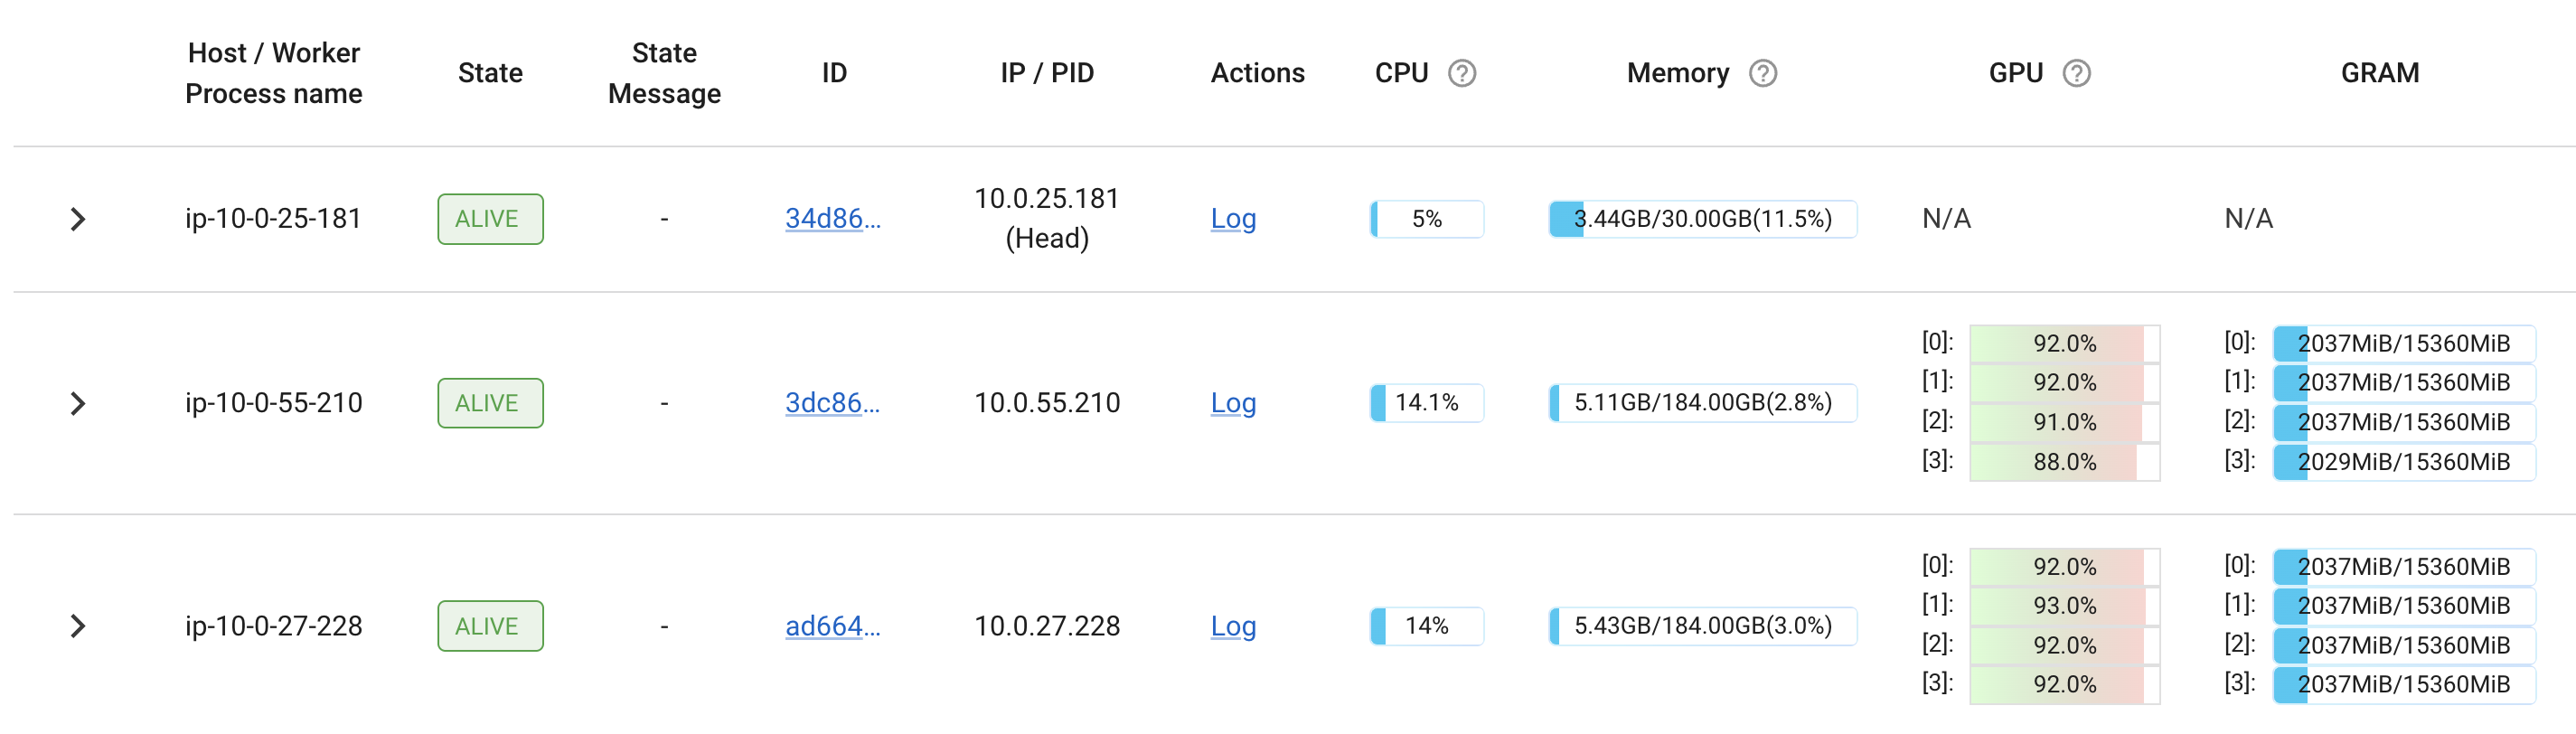Click the GPU column help icon
The image size is (2576, 734).
pos(2077,73)
